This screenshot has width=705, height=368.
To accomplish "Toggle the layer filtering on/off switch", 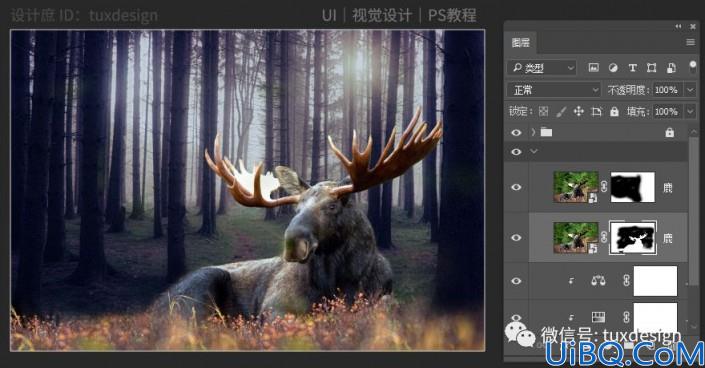I will pyautogui.click(x=692, y=67).
